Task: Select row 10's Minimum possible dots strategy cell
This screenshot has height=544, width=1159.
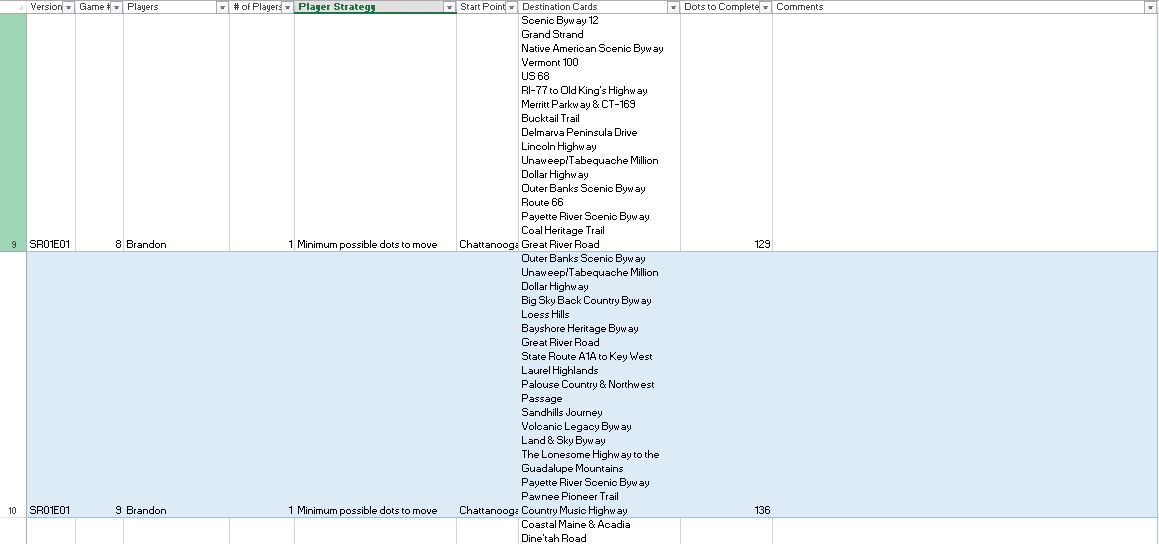Action: (375, 510)
